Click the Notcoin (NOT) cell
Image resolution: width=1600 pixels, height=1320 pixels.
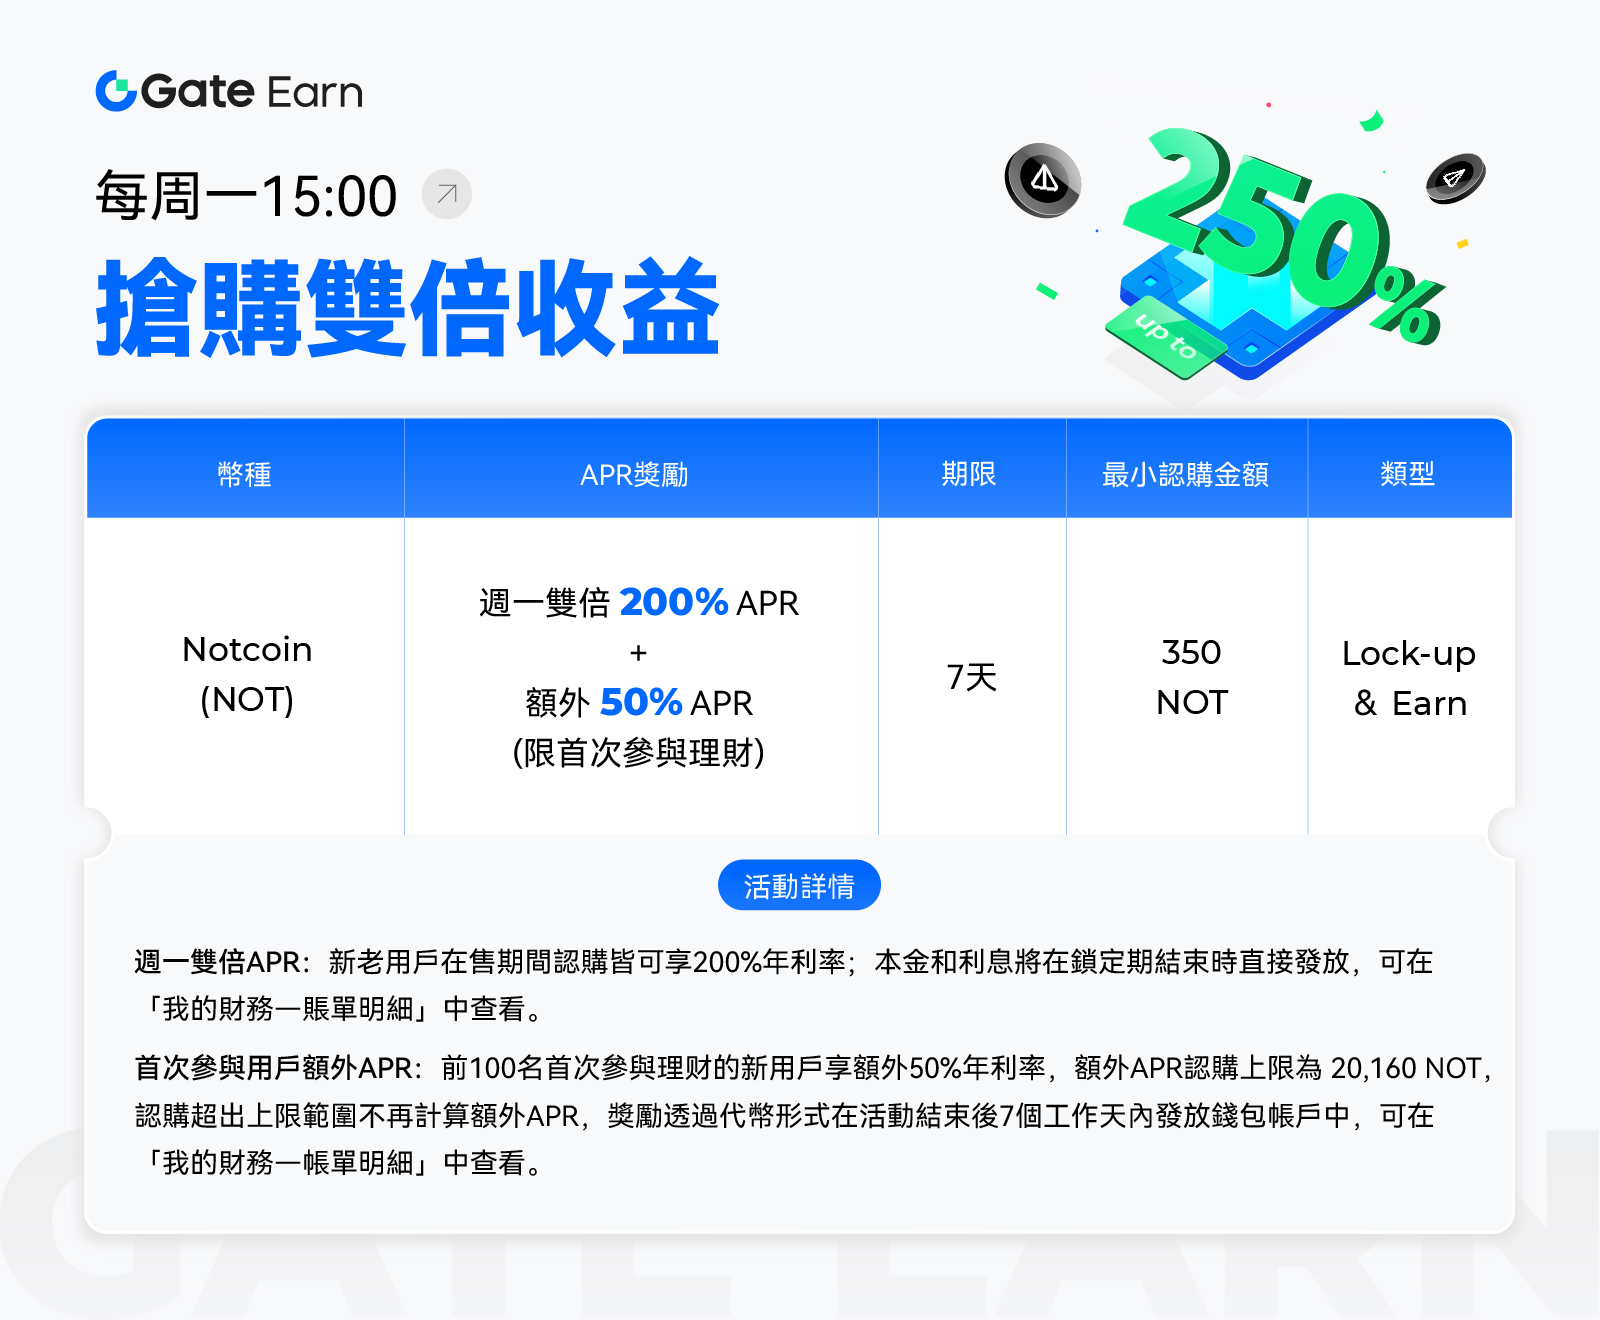(247, 675)
